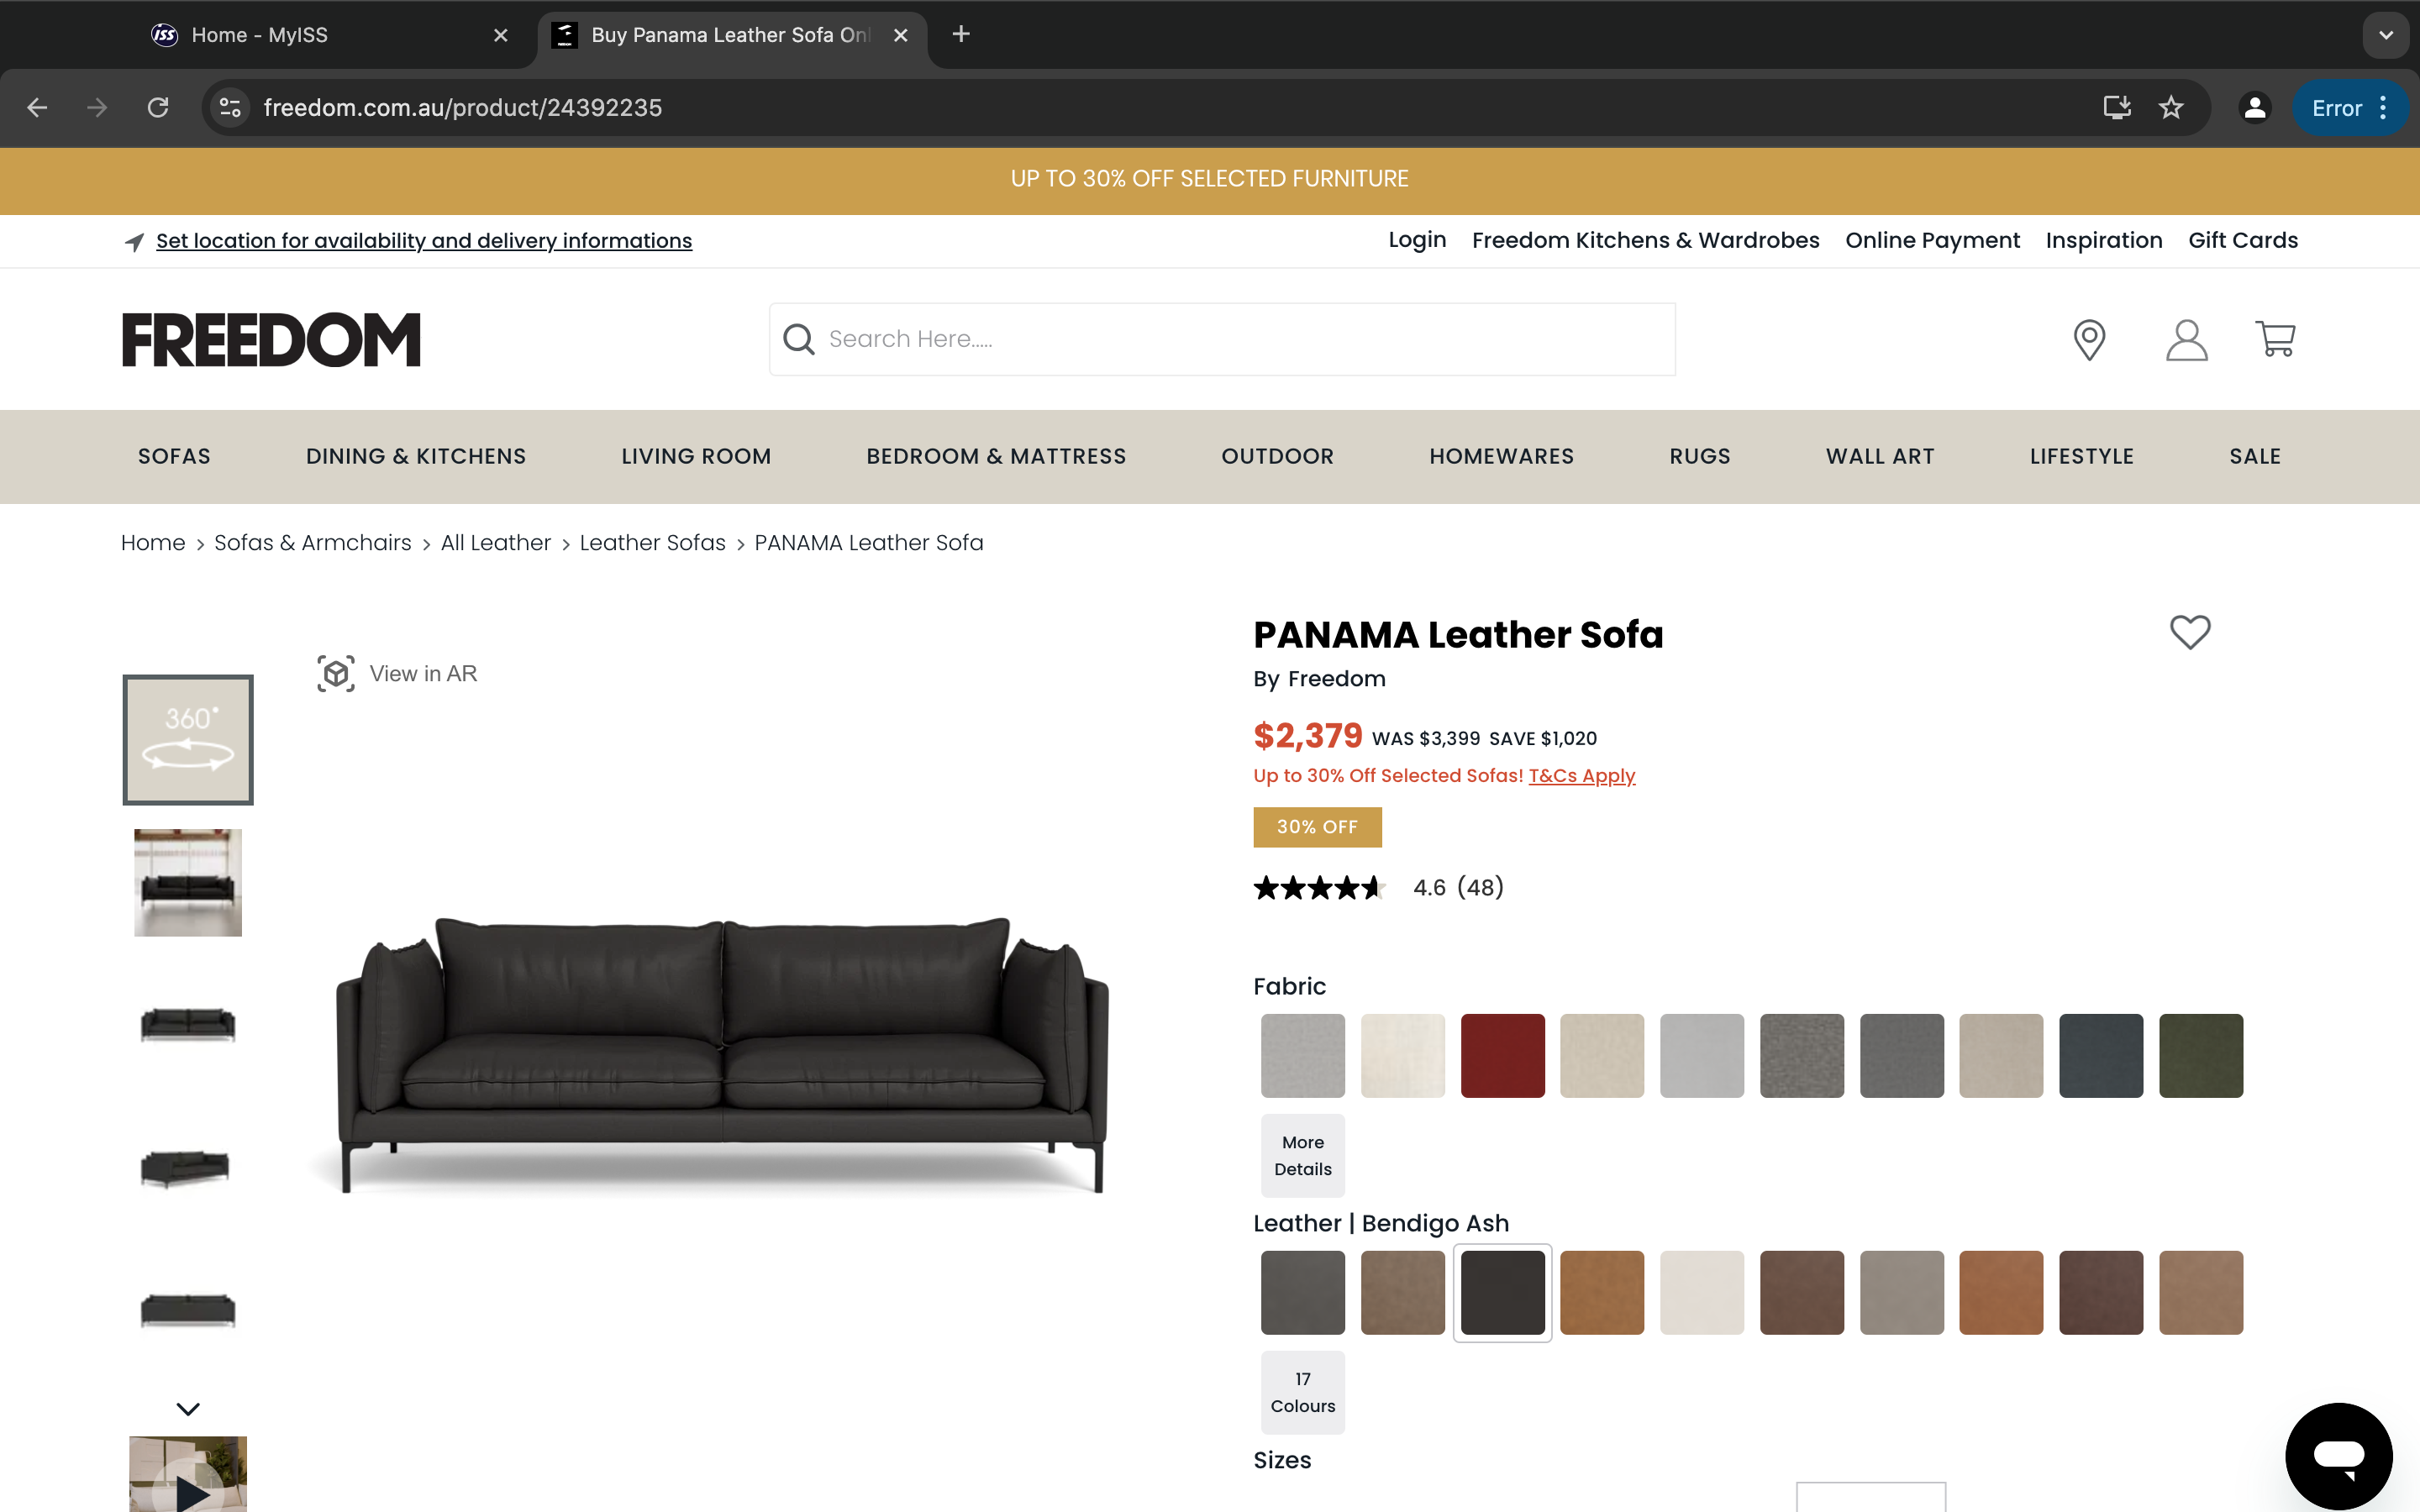Screen dimensions: 2420x1512
Task: Click the site information icon in address bar
Action: [231, 108]
